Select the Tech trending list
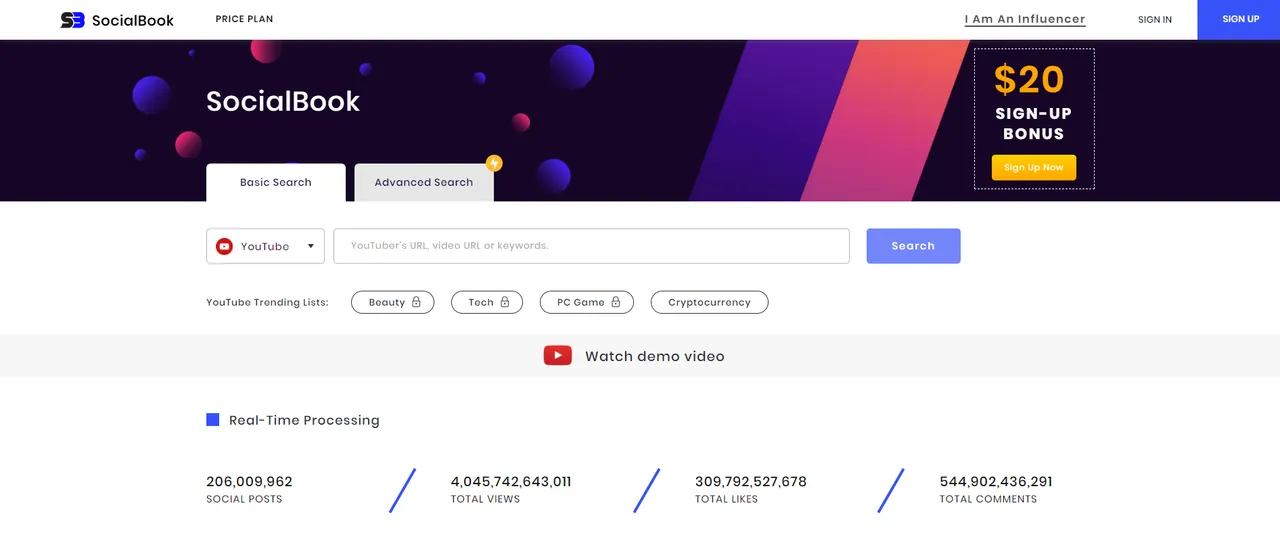 point(487,302)
